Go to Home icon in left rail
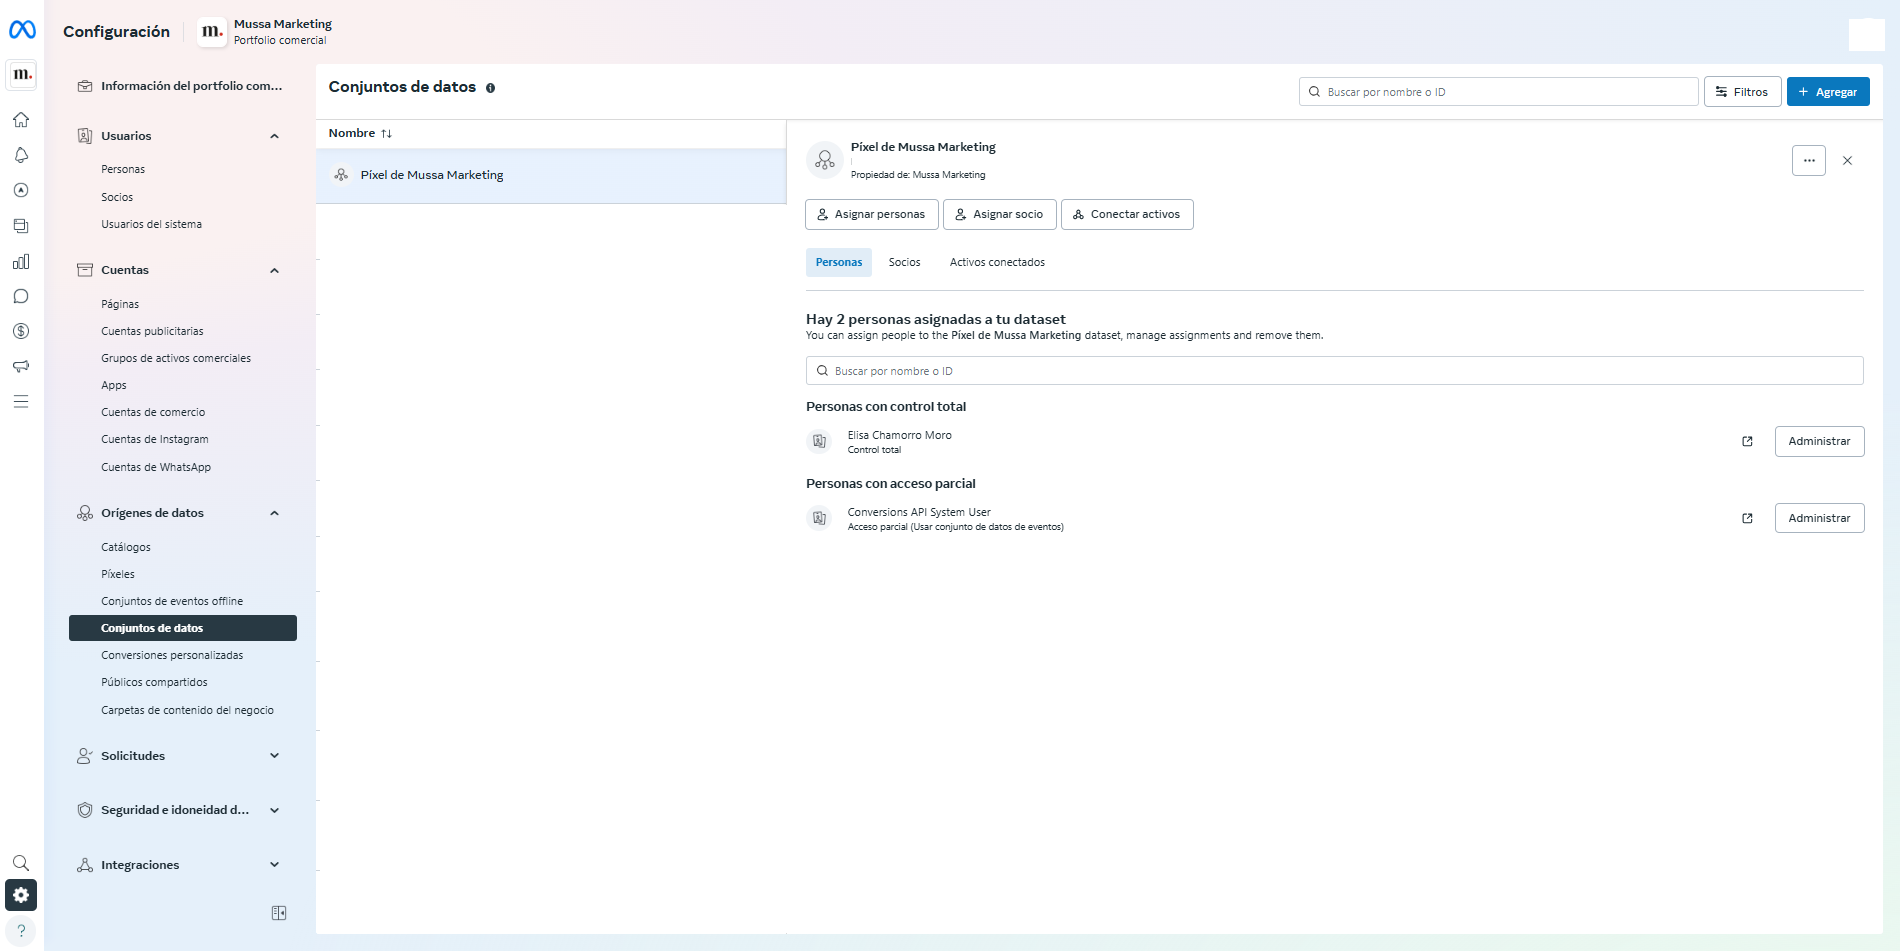This screenshot has width=1900, height=951. [x=21, y=120]
